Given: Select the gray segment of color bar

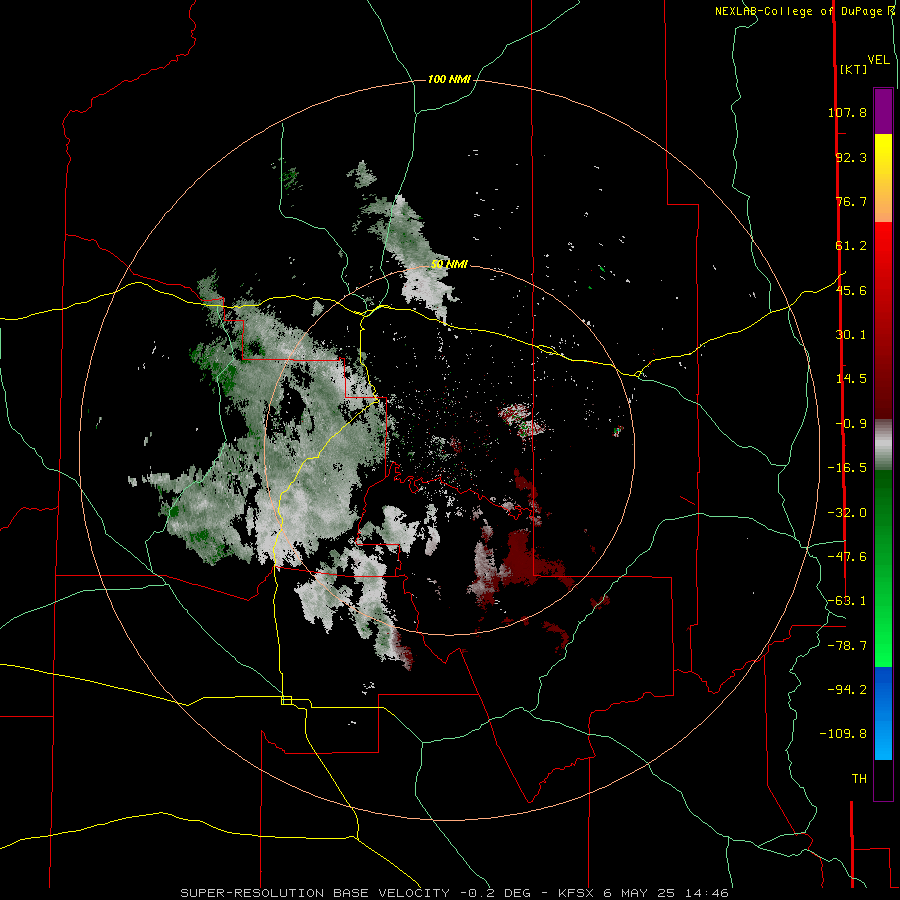Looking at the screenshot, I should (883, 445).
